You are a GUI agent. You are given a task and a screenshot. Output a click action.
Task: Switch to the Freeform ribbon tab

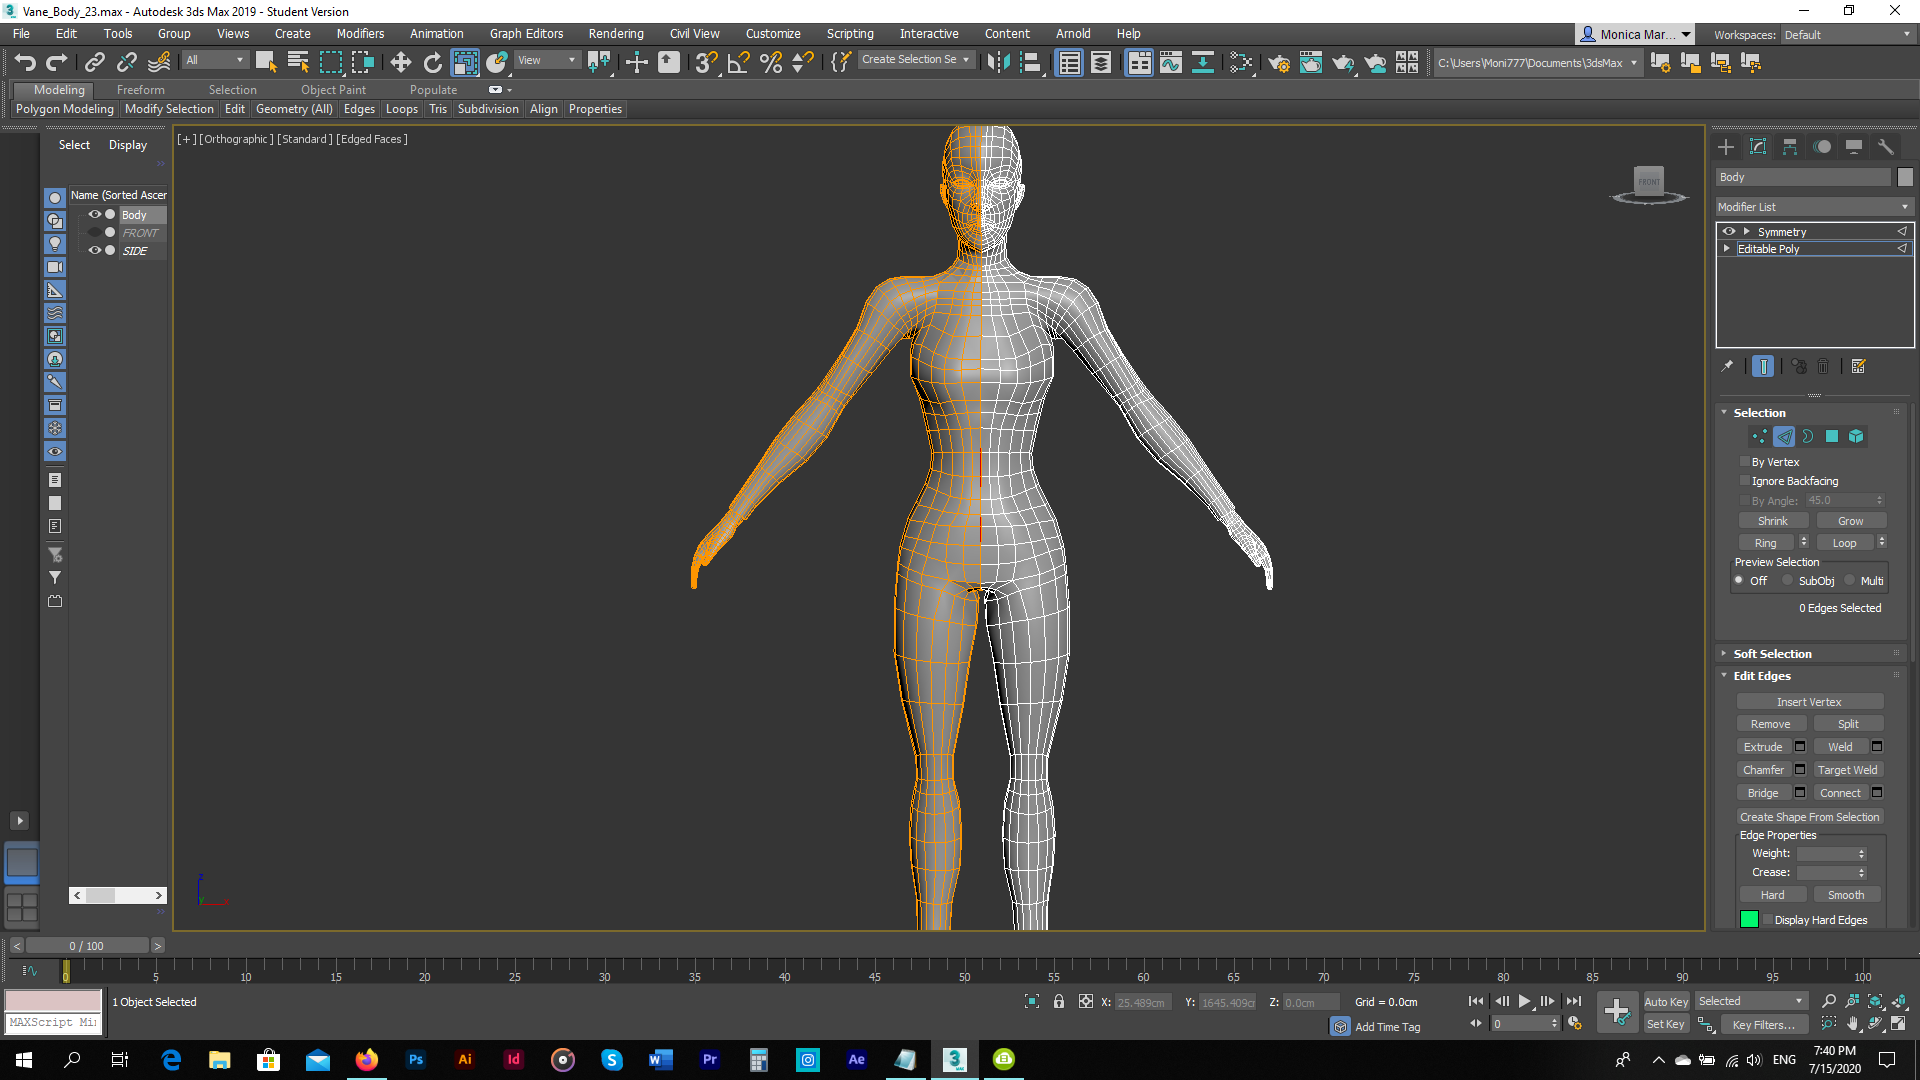[x=140, y=89]
